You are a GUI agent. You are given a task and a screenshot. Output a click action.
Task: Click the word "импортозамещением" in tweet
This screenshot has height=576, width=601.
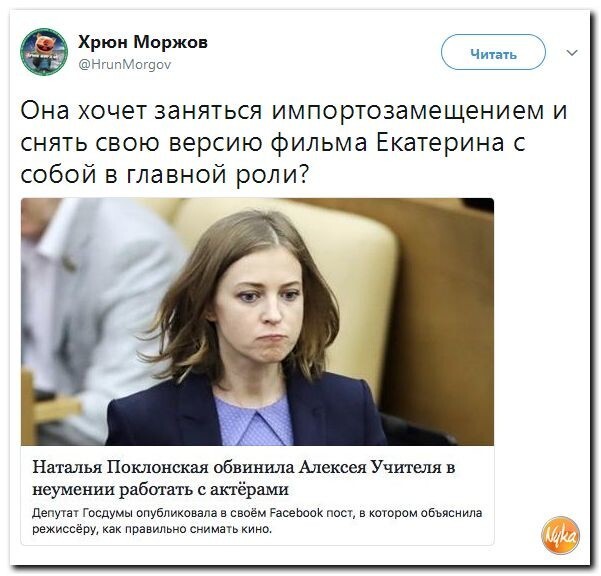tap(408, 112)
